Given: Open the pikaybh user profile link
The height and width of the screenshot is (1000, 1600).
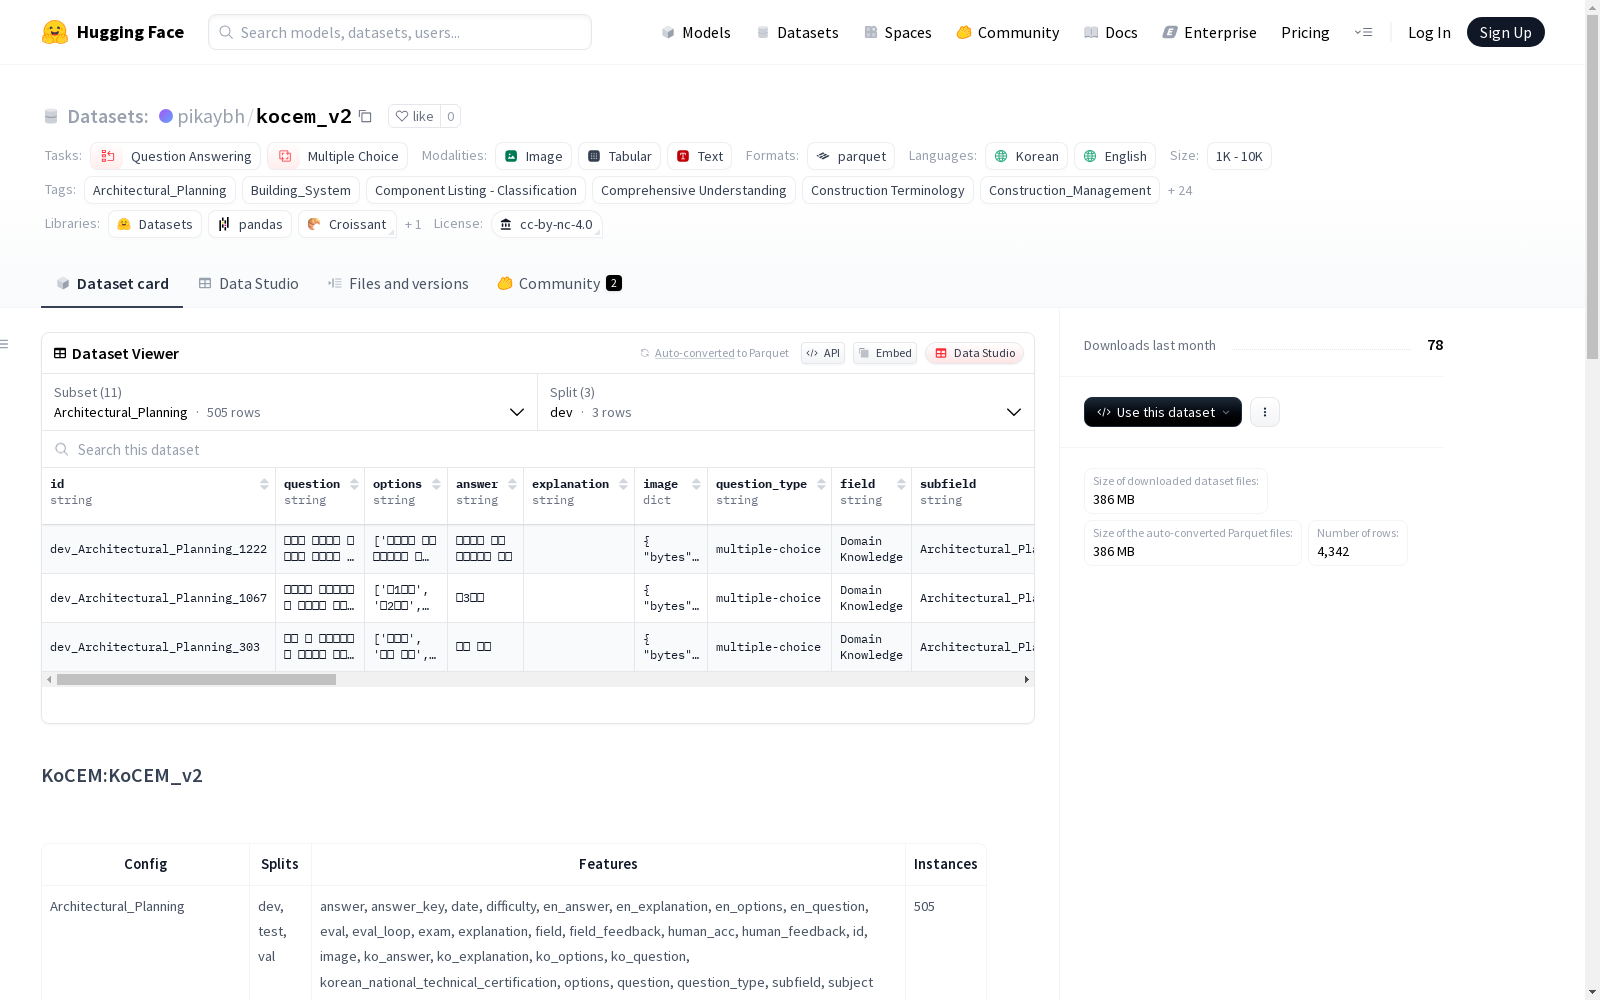Looking at the screenshot, I should tap(211, 116).
